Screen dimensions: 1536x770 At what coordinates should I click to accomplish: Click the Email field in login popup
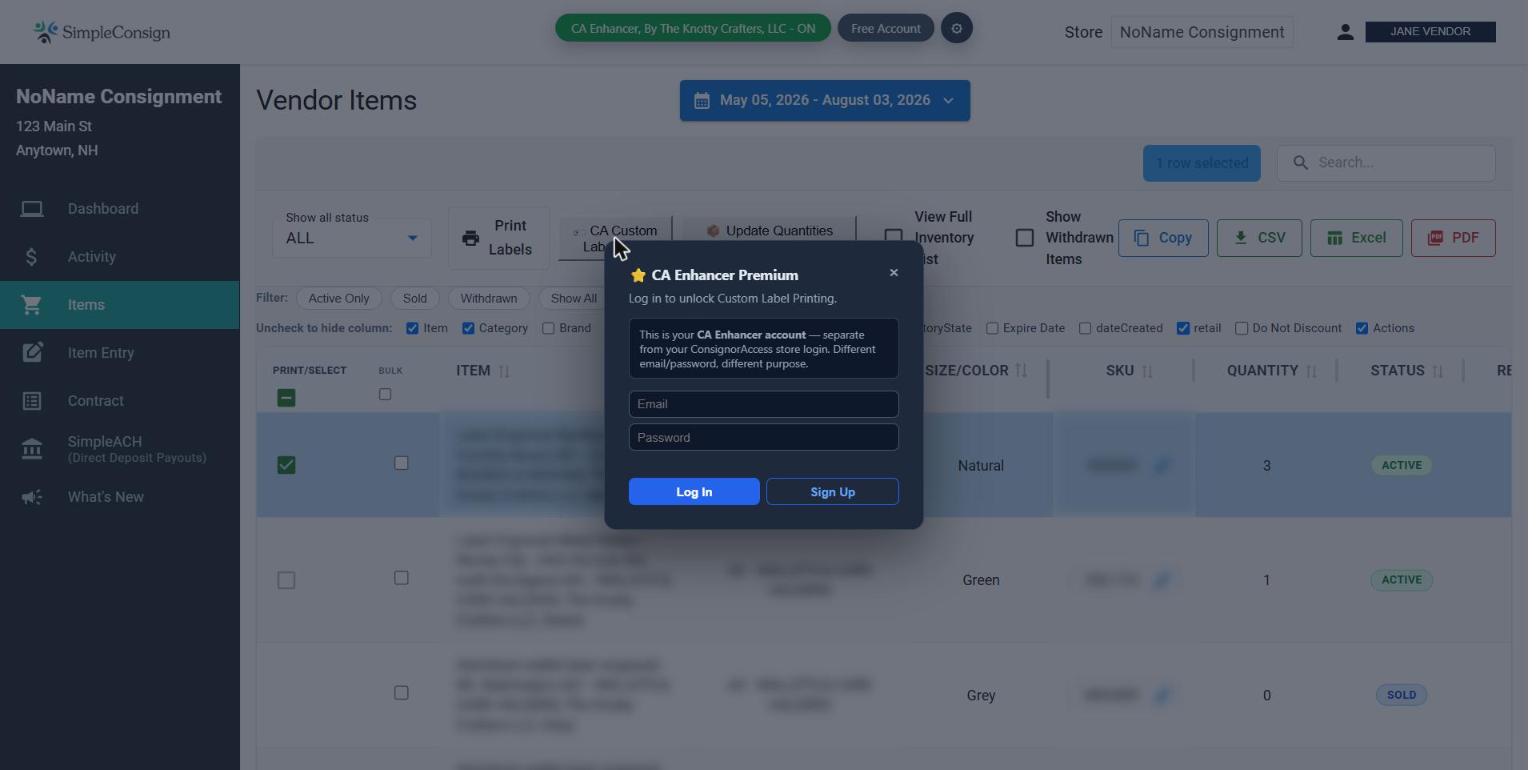pos(763,404)
